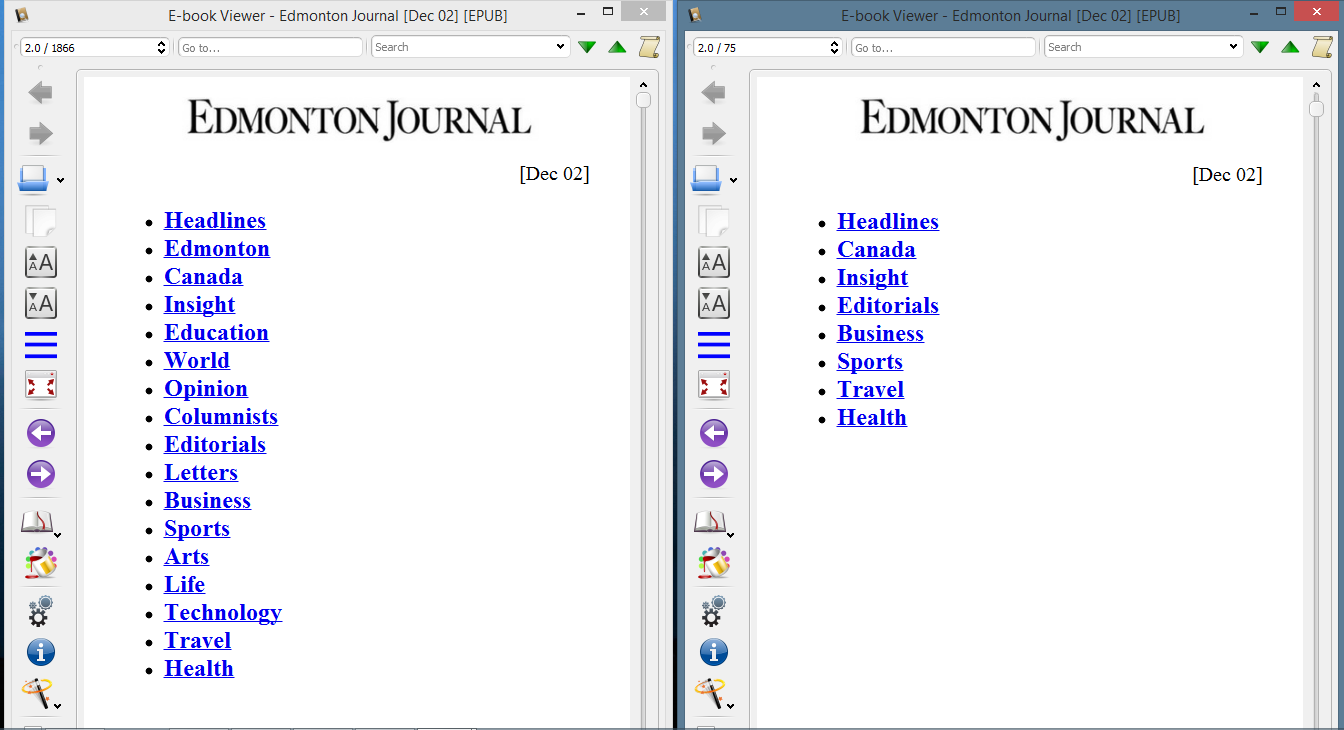Toggle full screen in left viewer
This screenshot has height=730, width=1344.
41,385
